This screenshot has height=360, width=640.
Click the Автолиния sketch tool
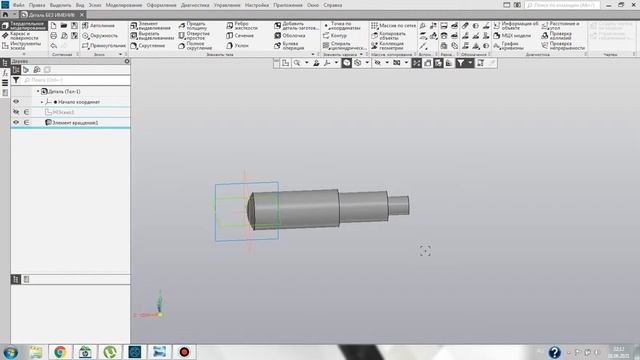click(99, 26)
